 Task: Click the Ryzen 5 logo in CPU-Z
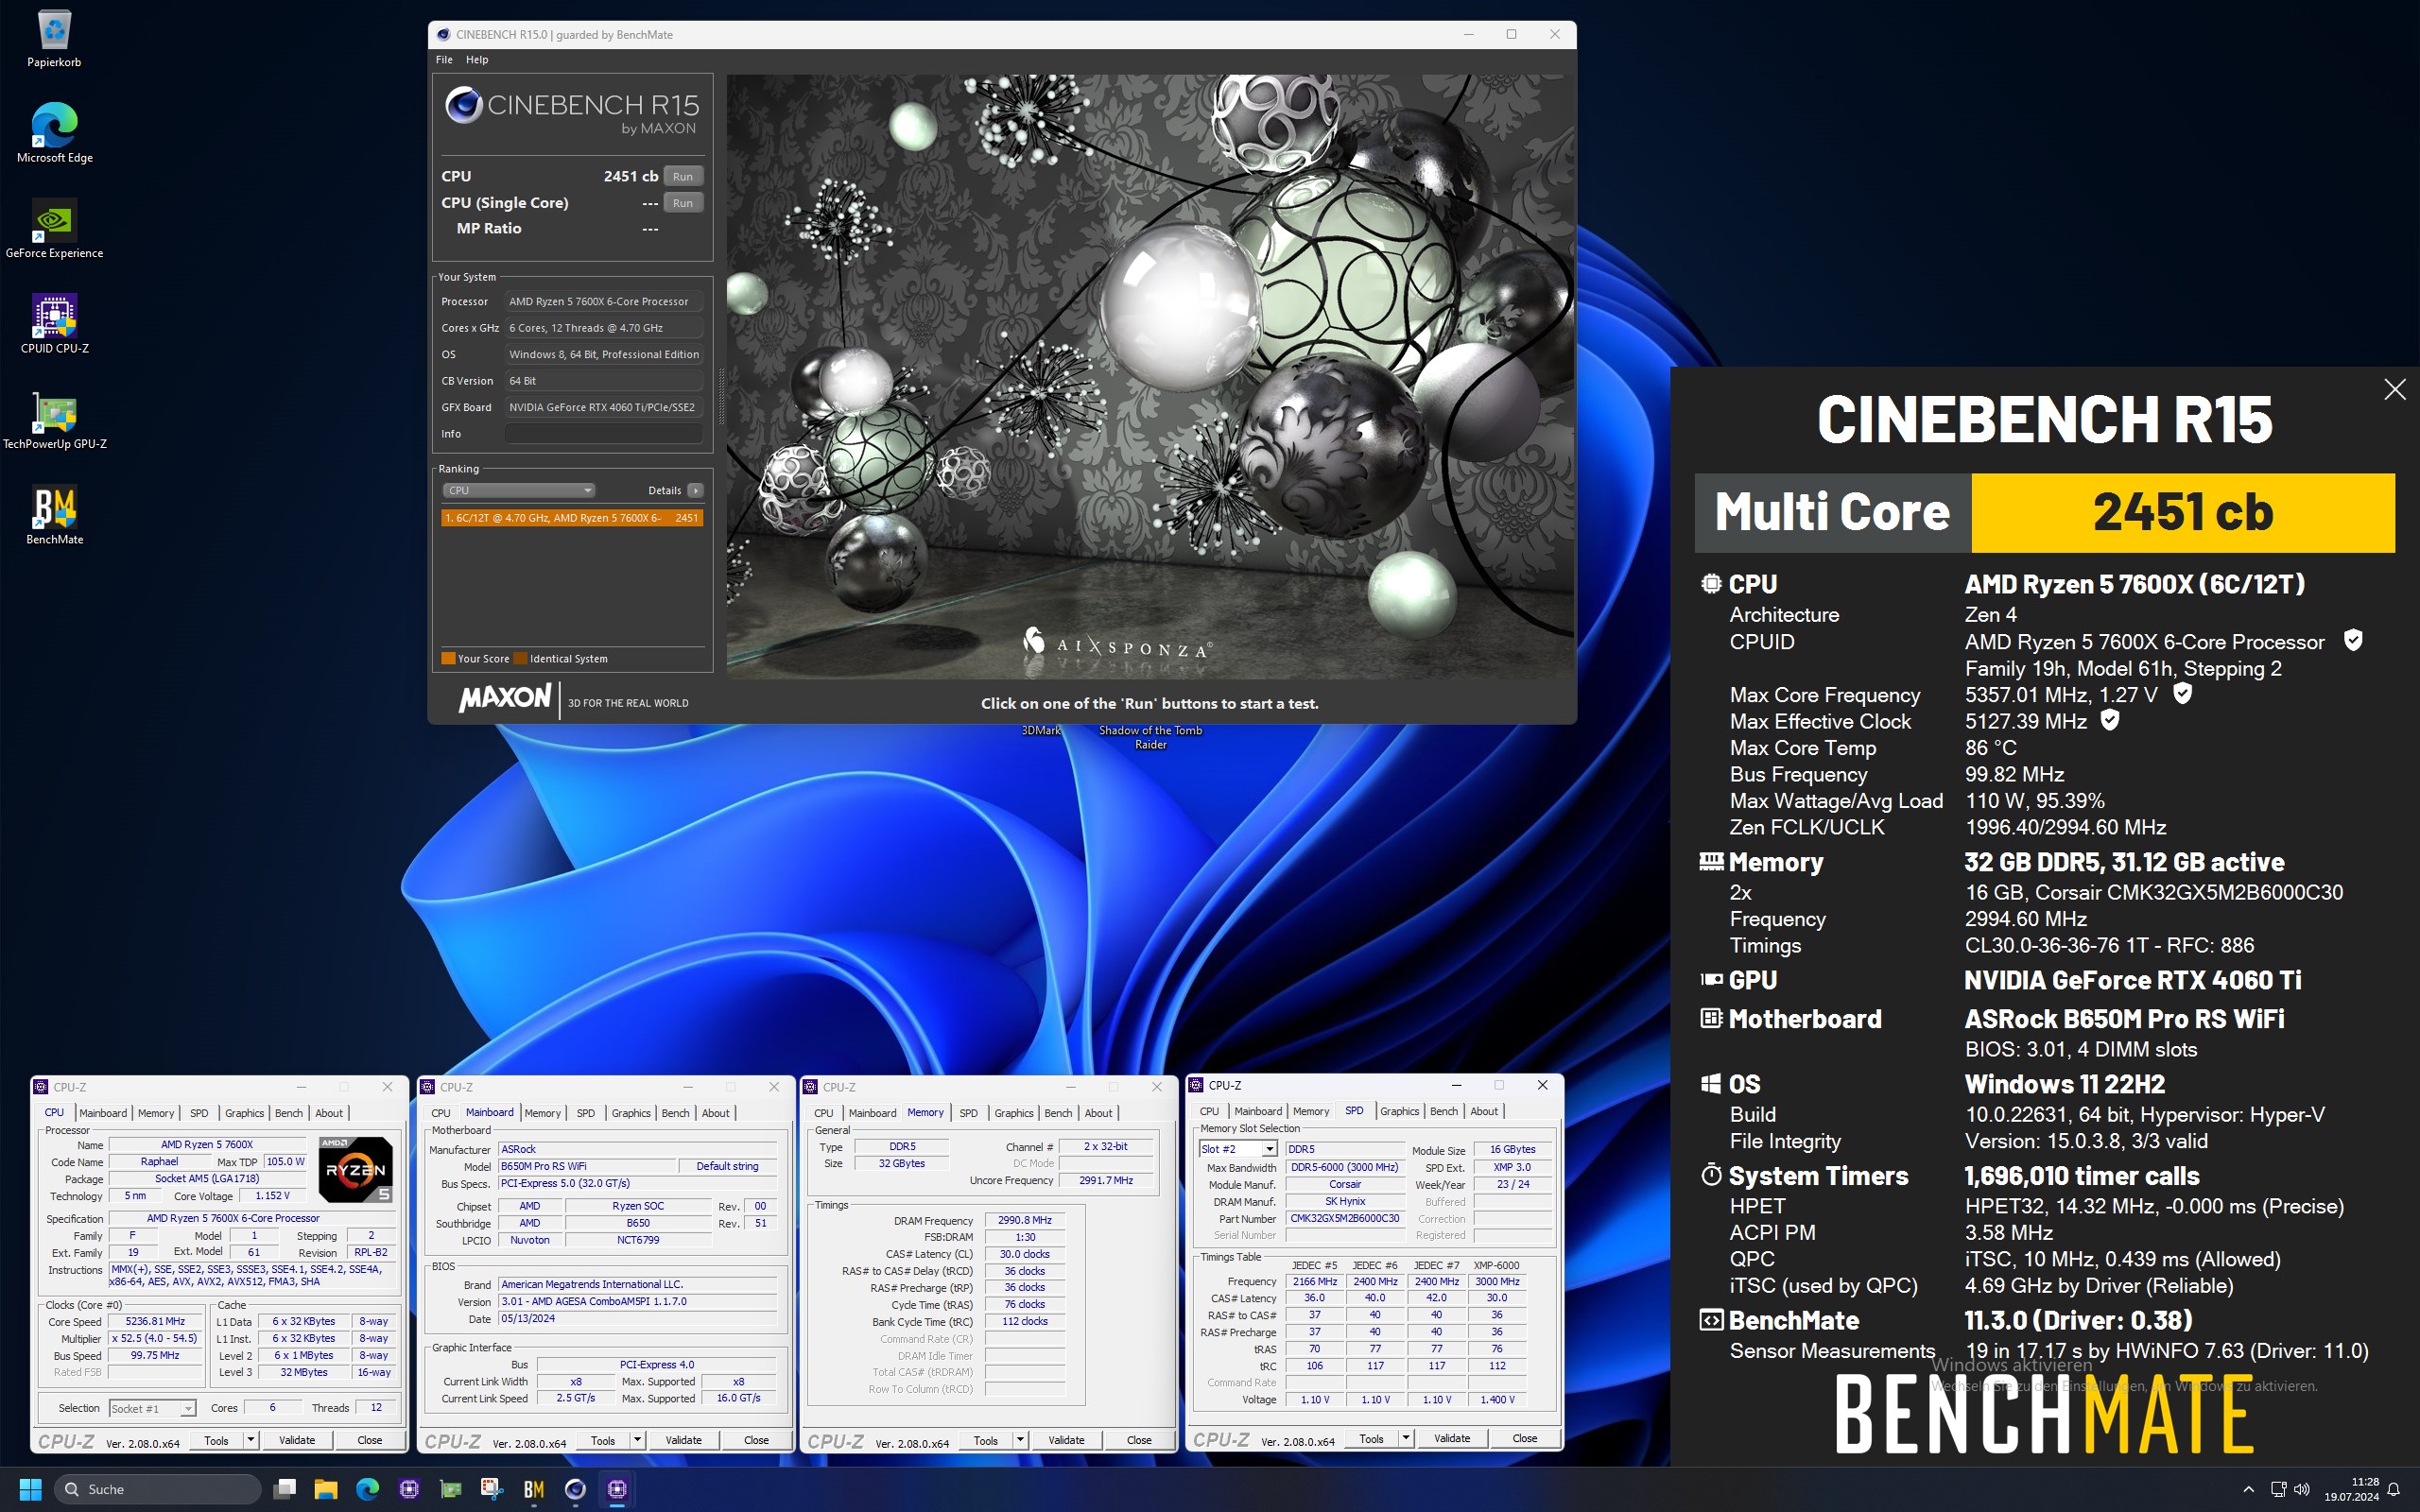coord(355,1169)
